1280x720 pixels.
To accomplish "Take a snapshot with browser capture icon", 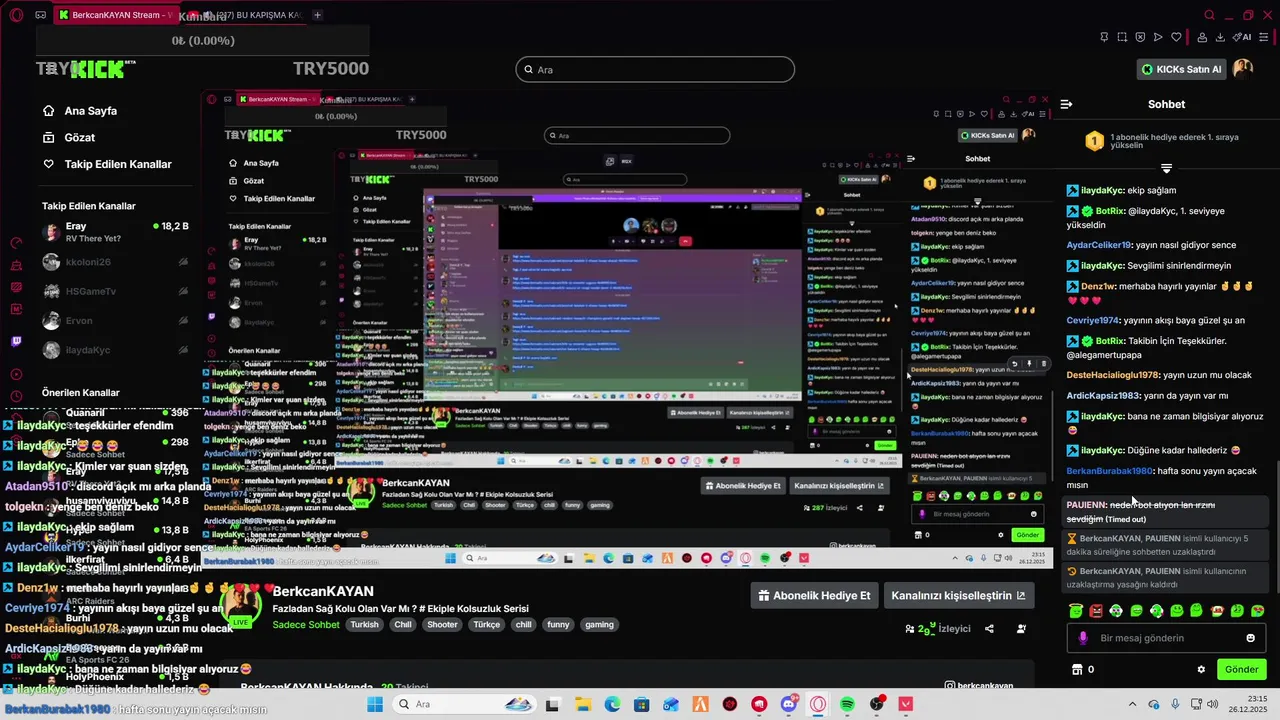I will [1122, 37].
